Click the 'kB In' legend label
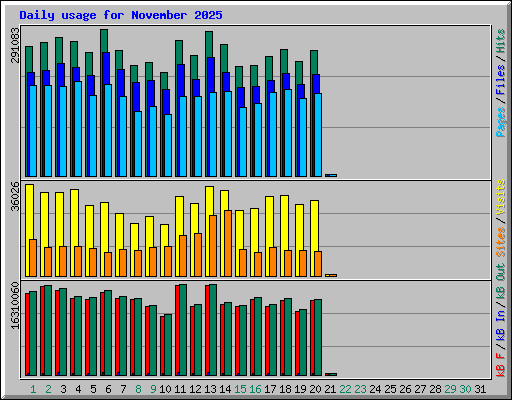 501,327
